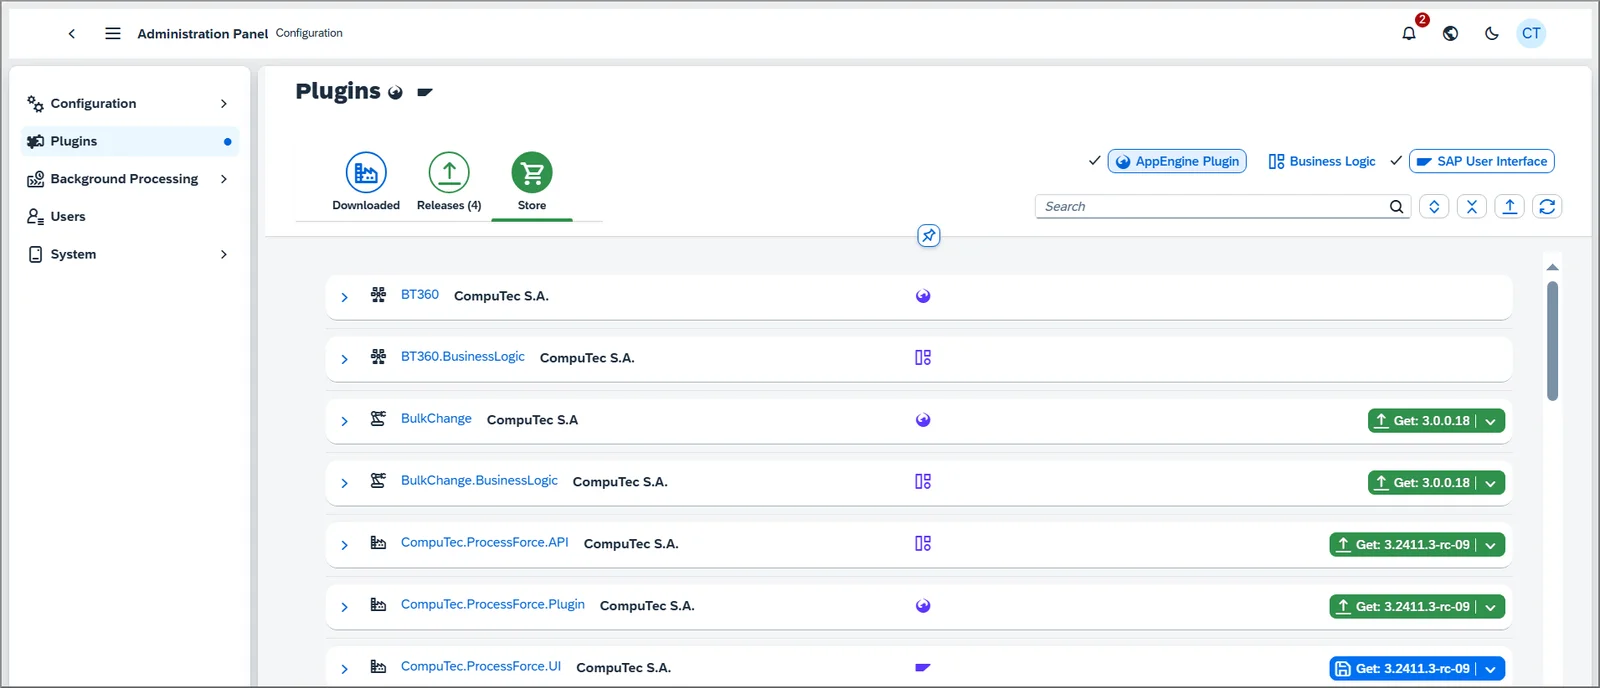The height and width of the screenshot is (688, 1600).
Task: Get CompuTec.ProcessForce.Plugin 3.2411.3-rc-09
Action: pos(1403,607)
